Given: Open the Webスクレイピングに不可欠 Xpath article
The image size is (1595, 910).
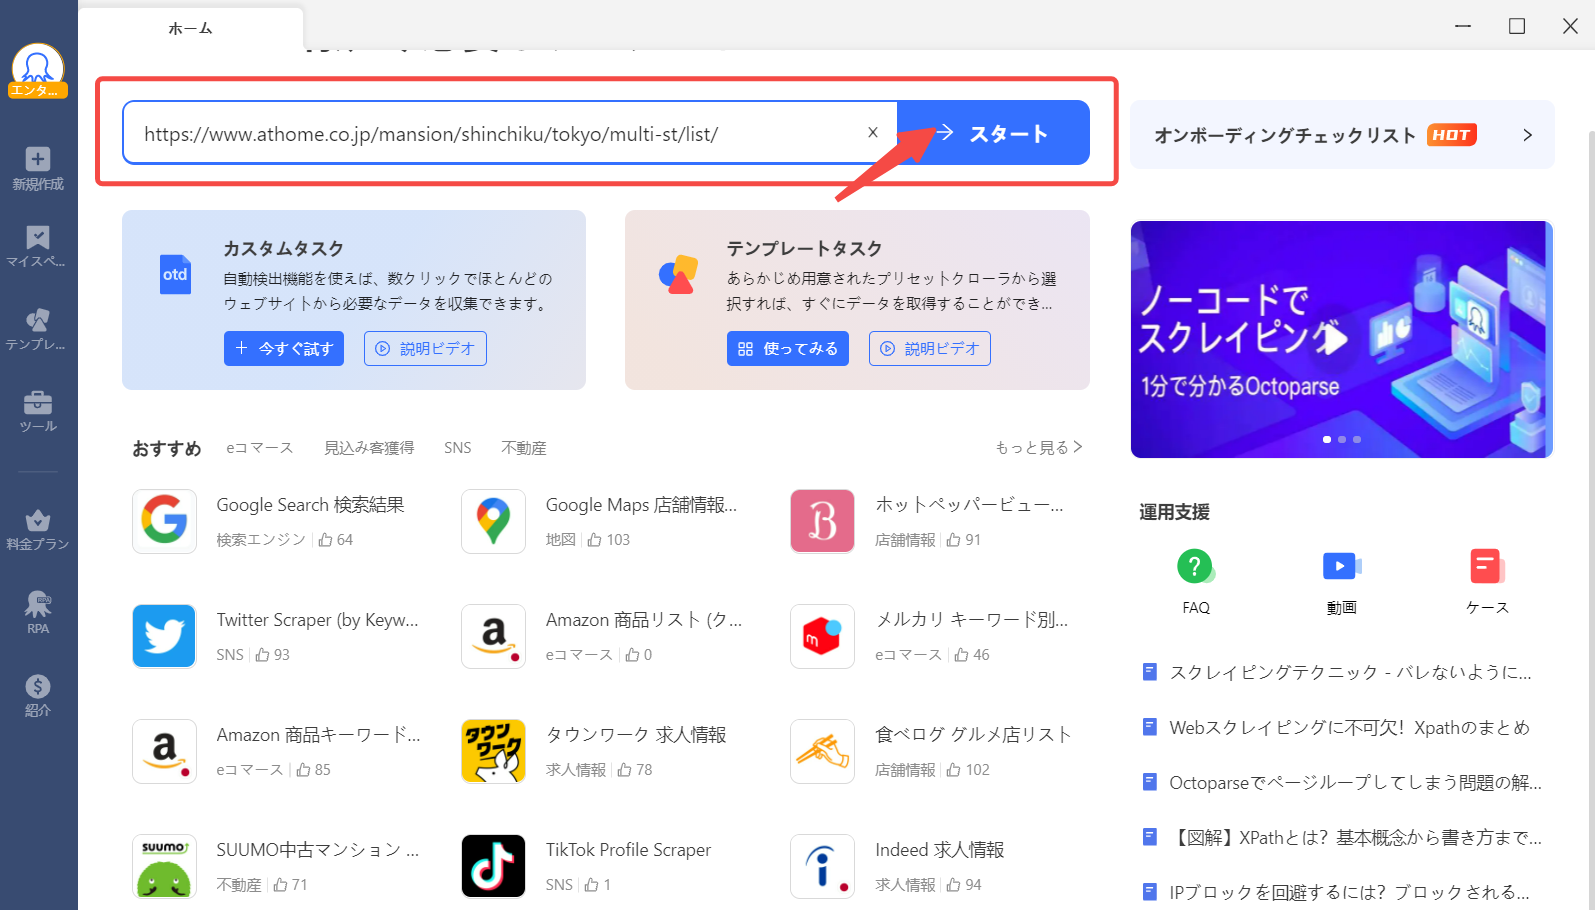Looking at the screenshot, I should tap(1349, 727).
